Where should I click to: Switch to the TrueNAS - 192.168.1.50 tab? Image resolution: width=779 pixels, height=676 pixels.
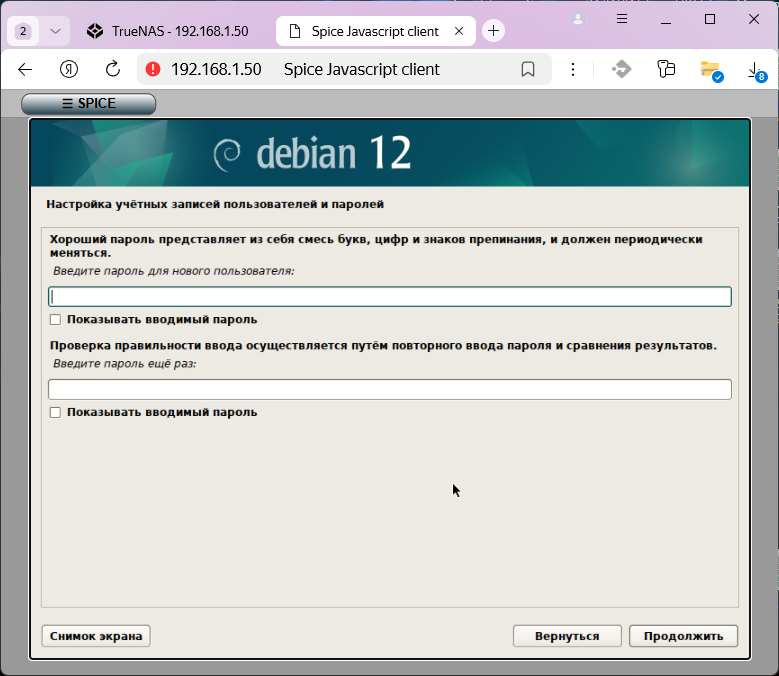[x=167, y=31]
